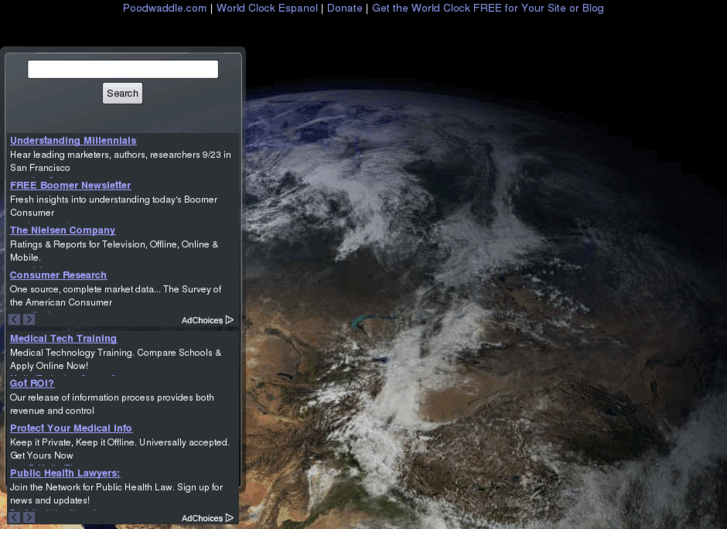The width and height of the screenshot is (727, 545).
Task: Open Medical Tech Training ad link
Action: coord(64,339)
